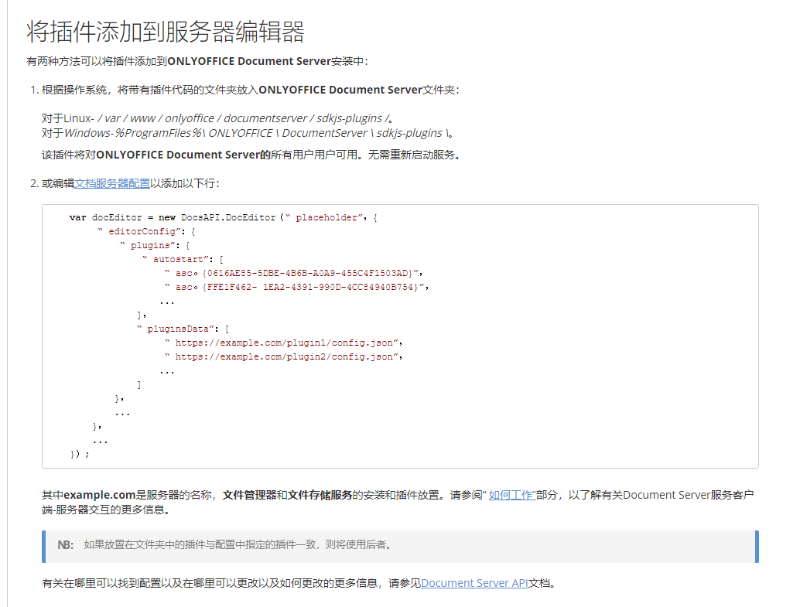Screen dimensions: 800x607
Task: Click the "placeholder" string in the code
Action: click(326, 217)
